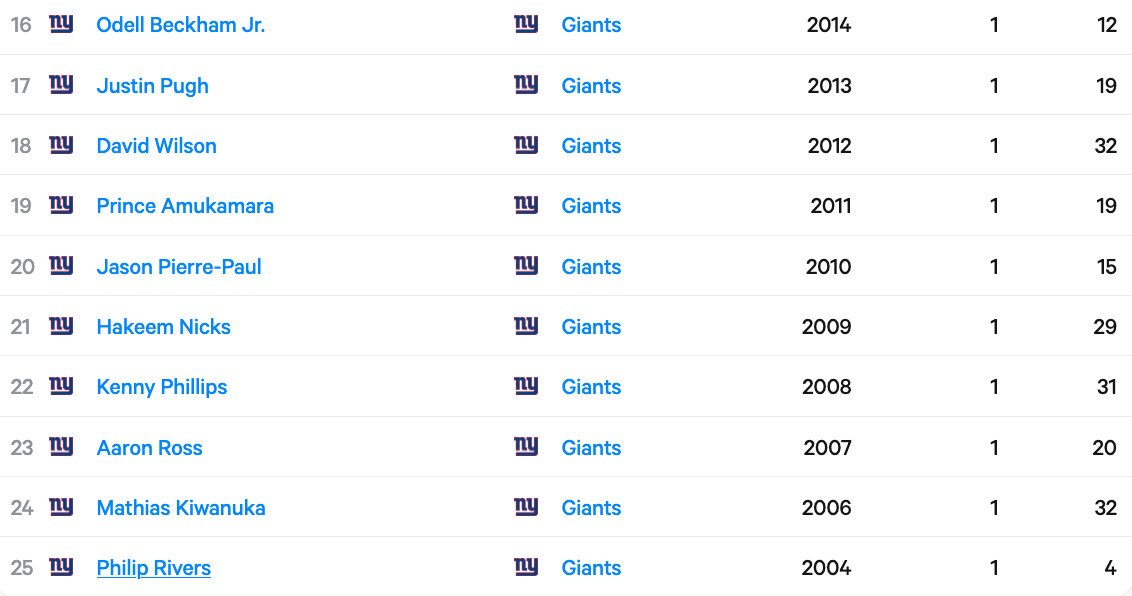1132x596 pixels.
Task: Click the Giants logo next to Aaron Ross
Action: [61, 447]
